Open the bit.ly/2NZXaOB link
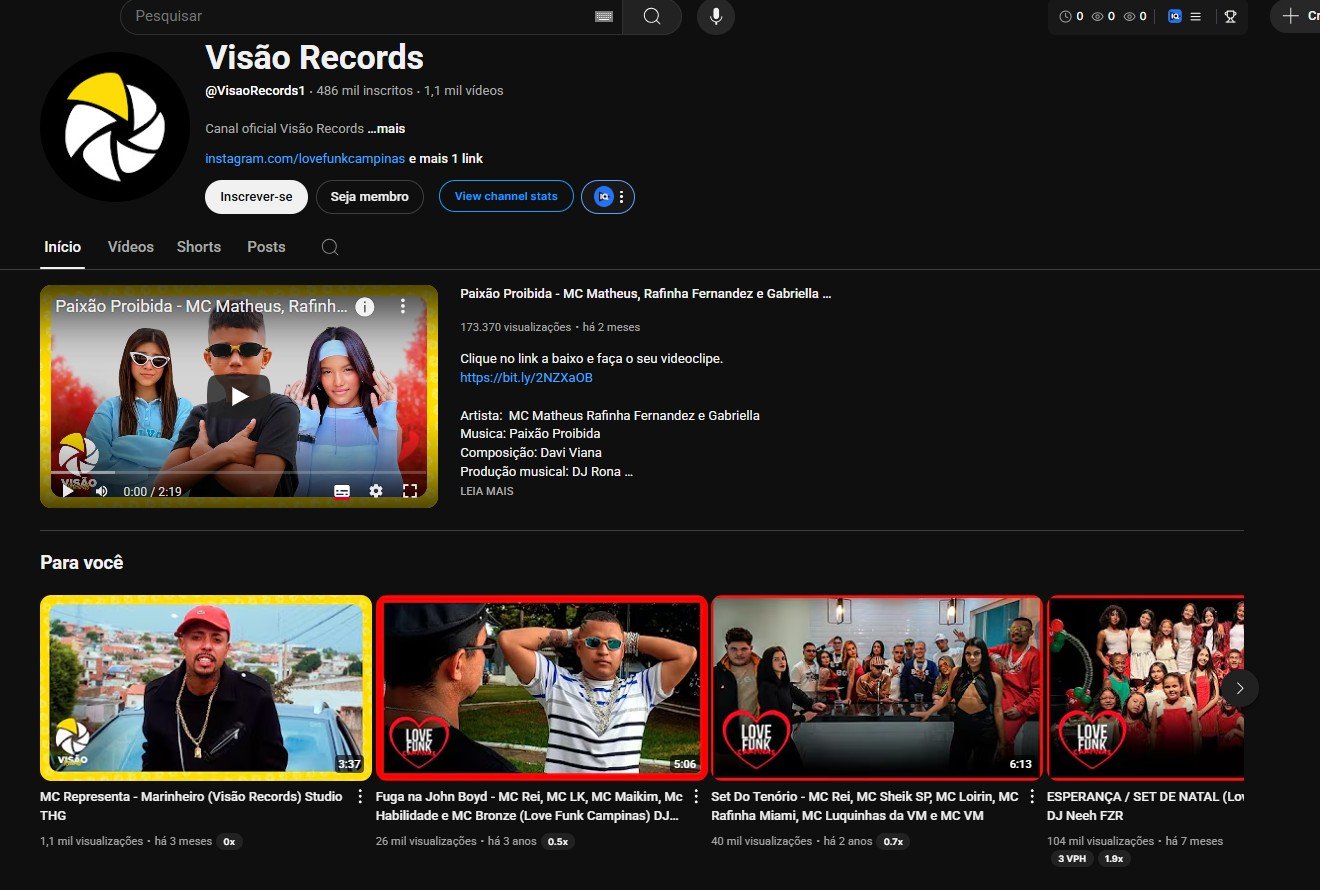 tap(526, 378)
